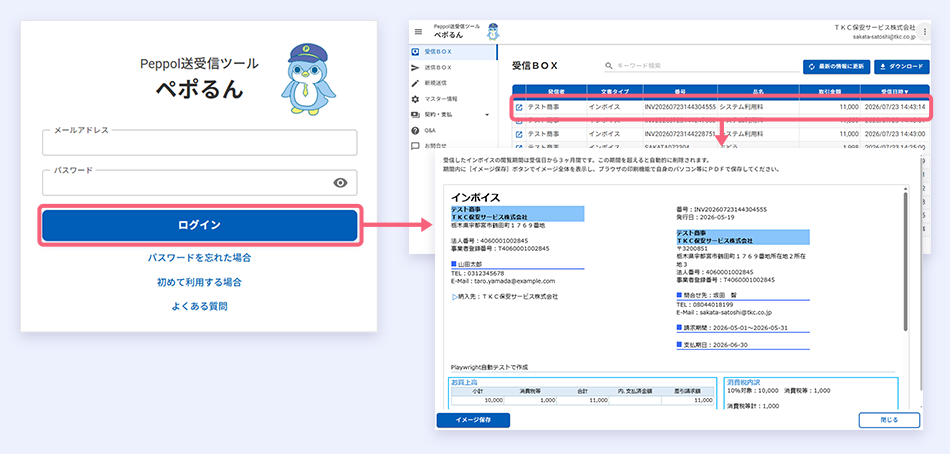
Task: Focus the メールアドレス input field
Action: pyautogui.click(x=200, y=142)
